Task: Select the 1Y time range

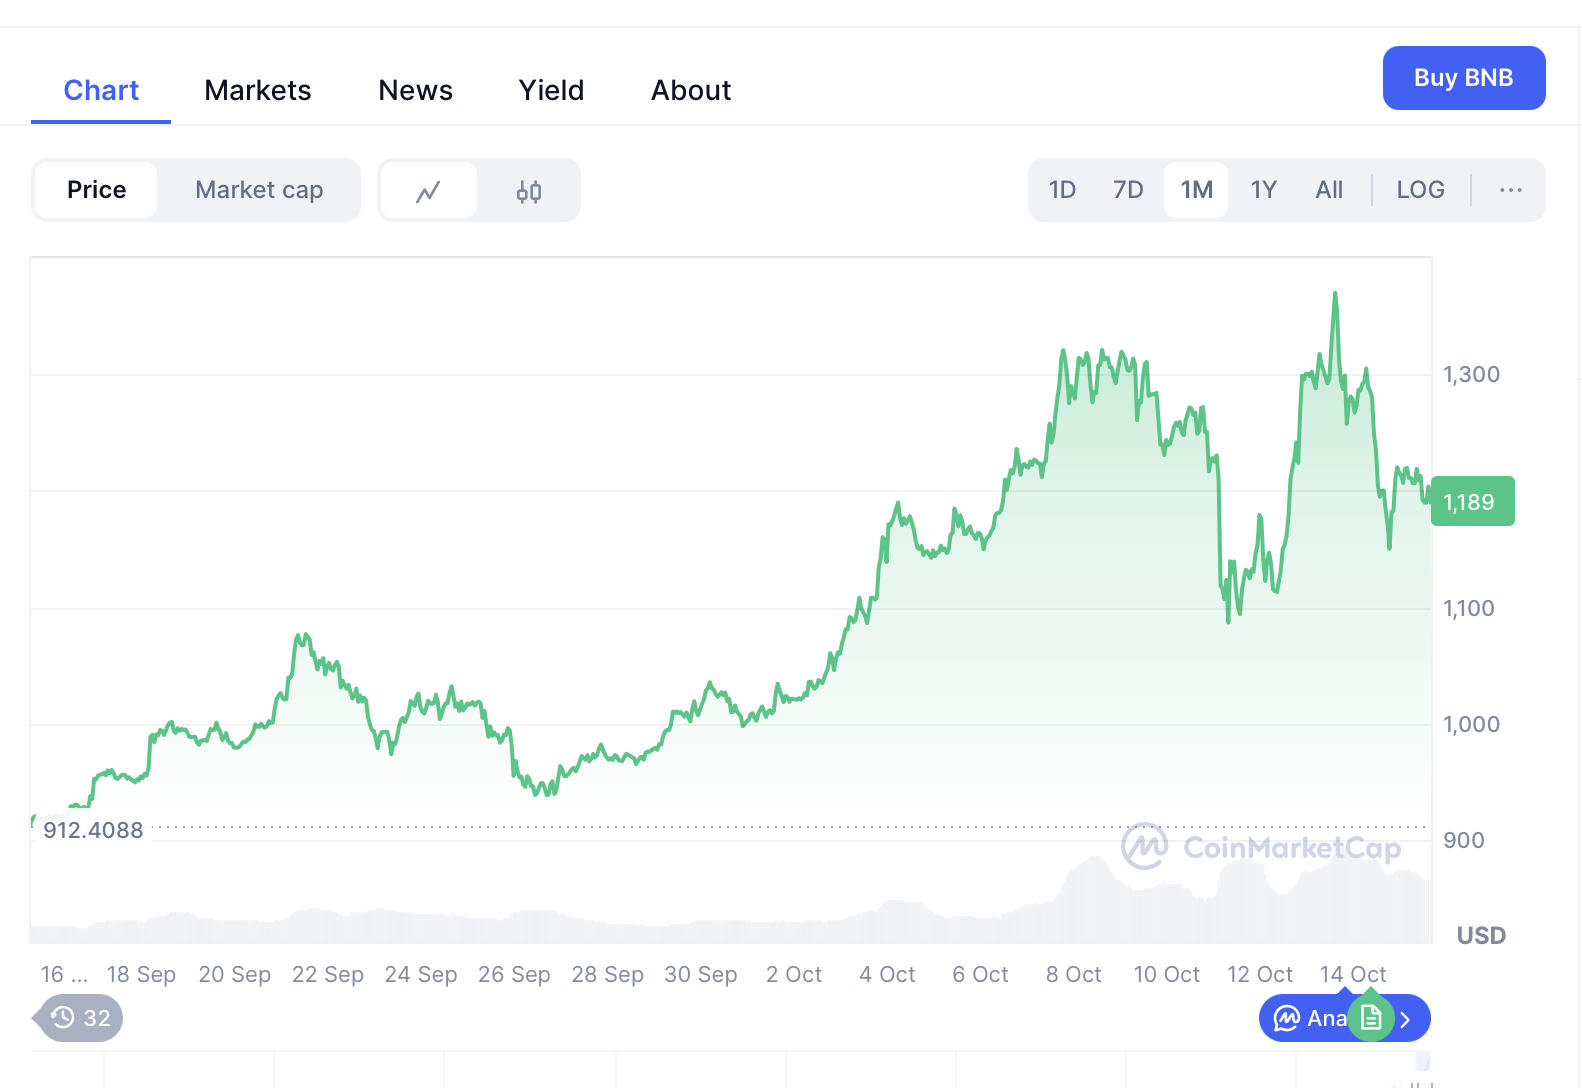Action: pos(1263,190)
